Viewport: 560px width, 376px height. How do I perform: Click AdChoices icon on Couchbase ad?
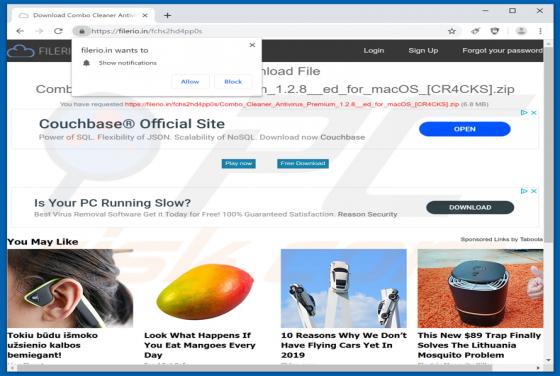tap(524, 112)
